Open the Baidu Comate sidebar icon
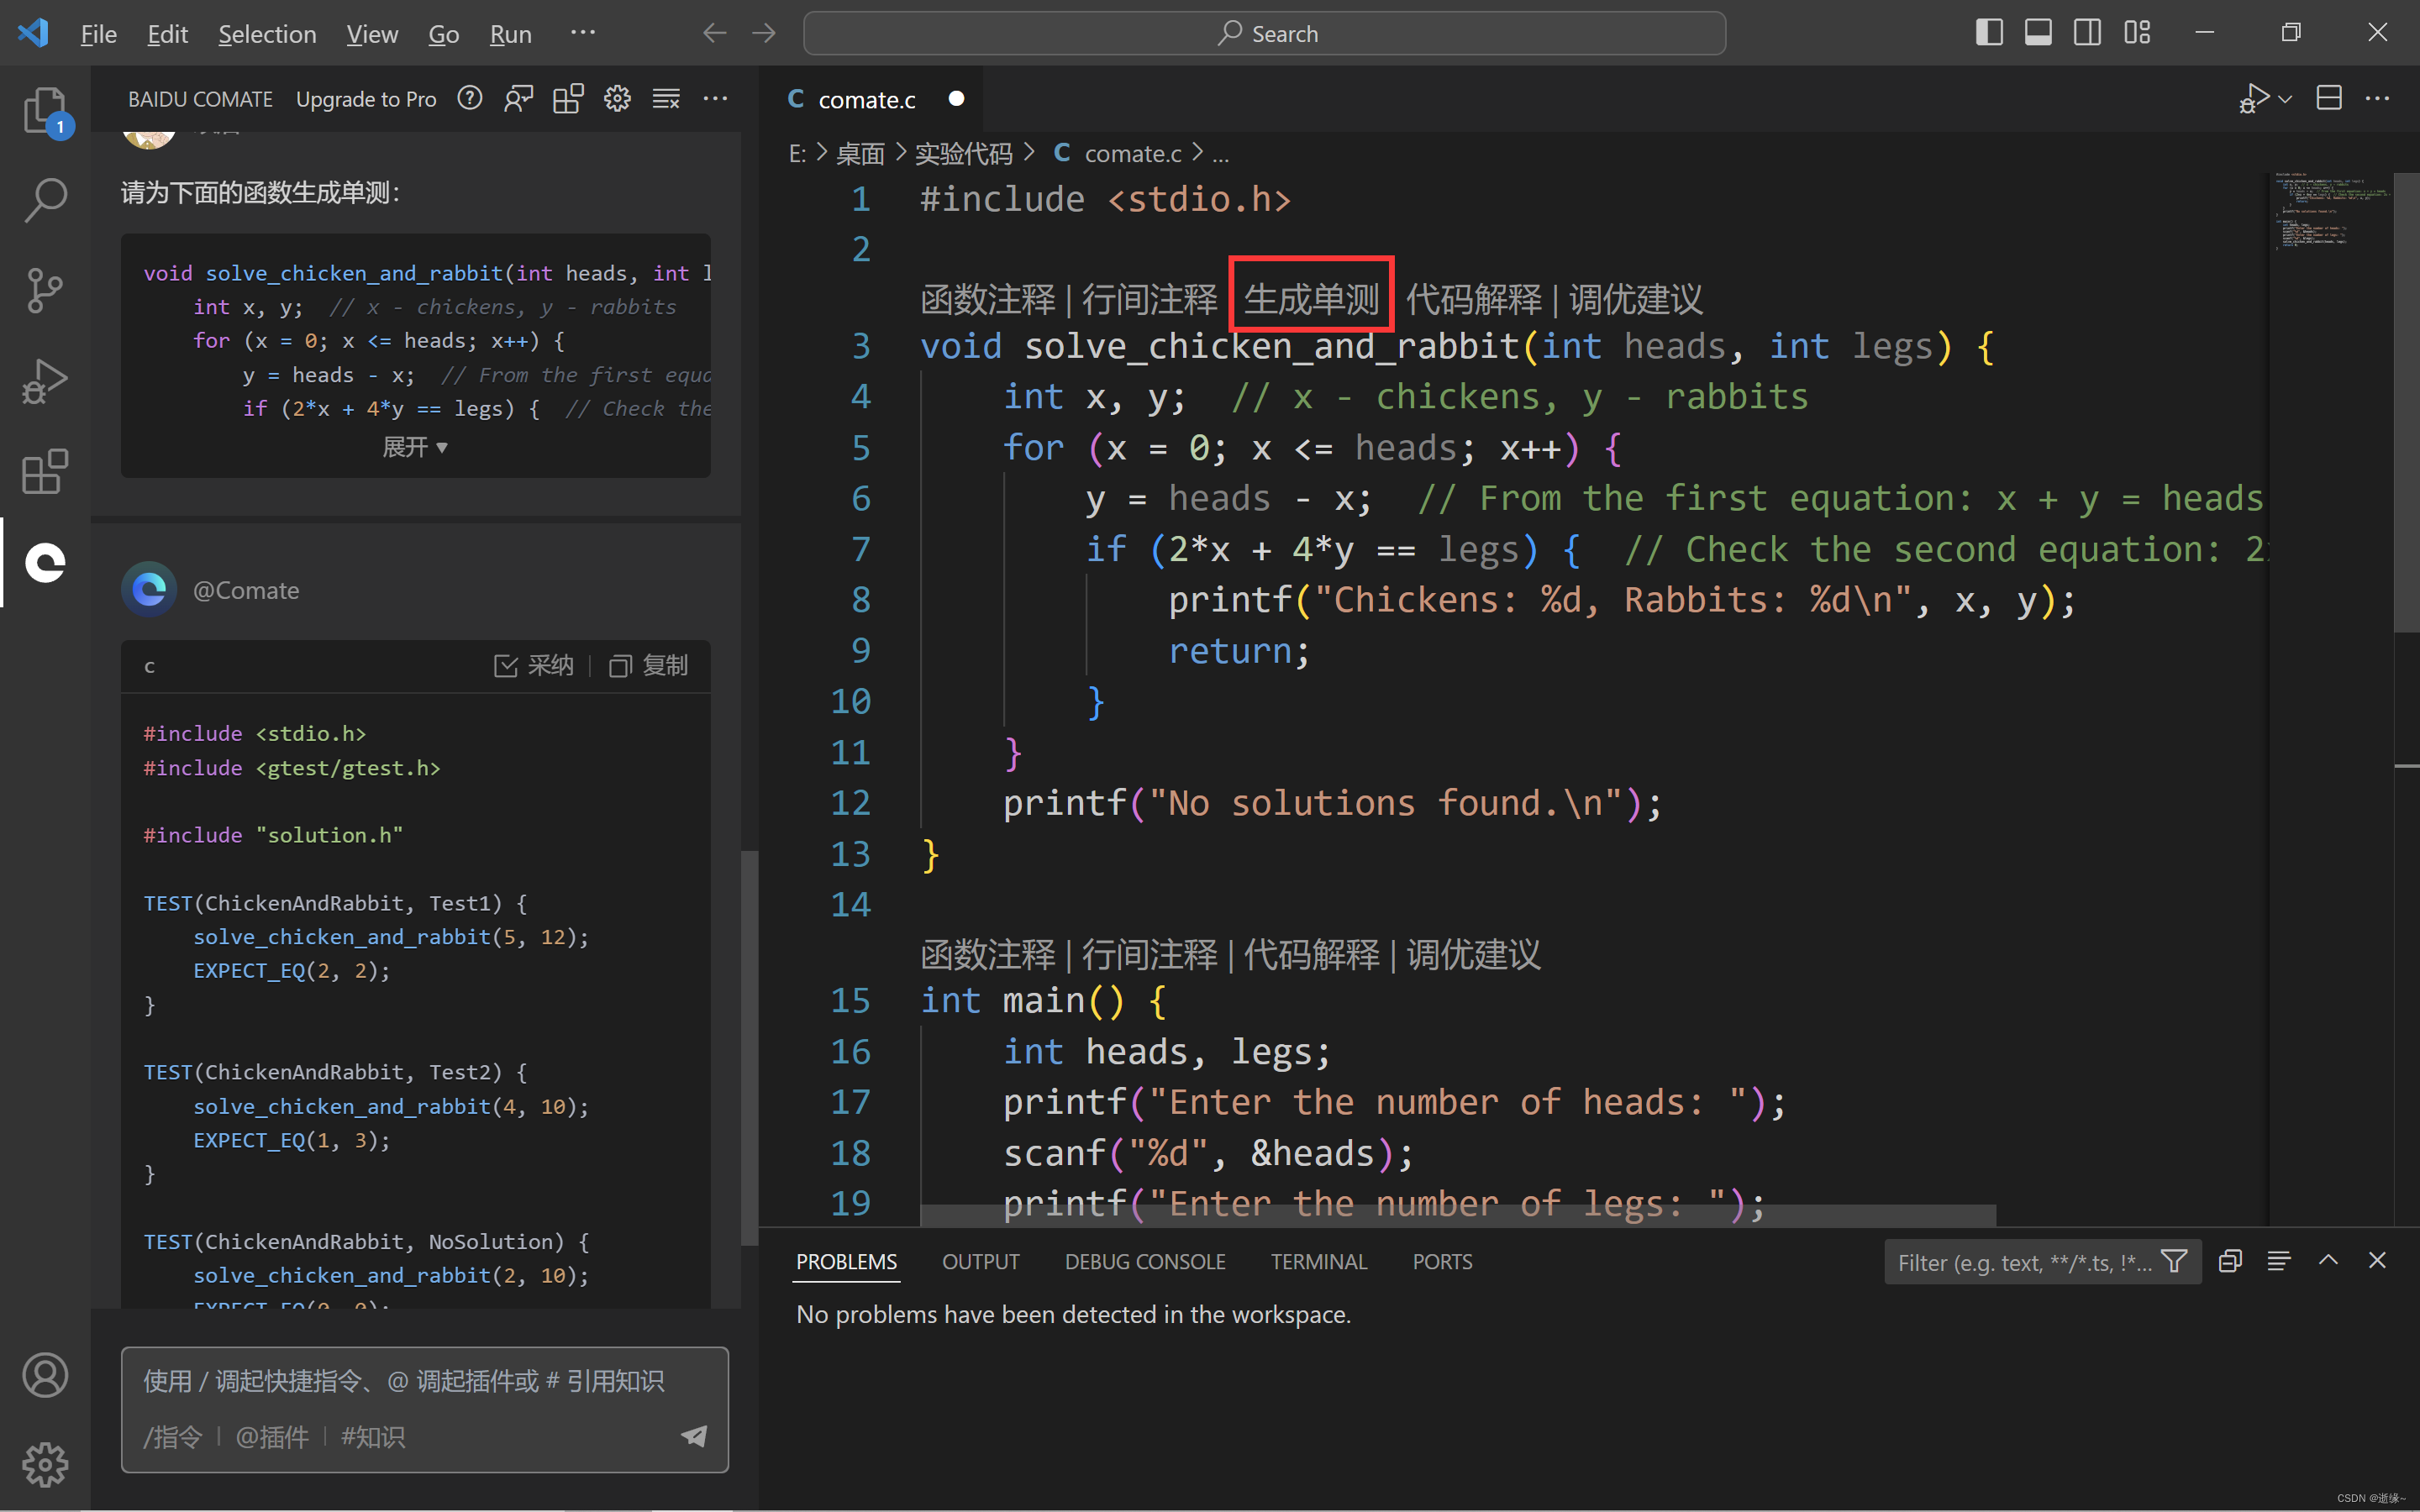Viewport: 2420px width, 1512px height. pyautogui.click(x=45, y=563)
